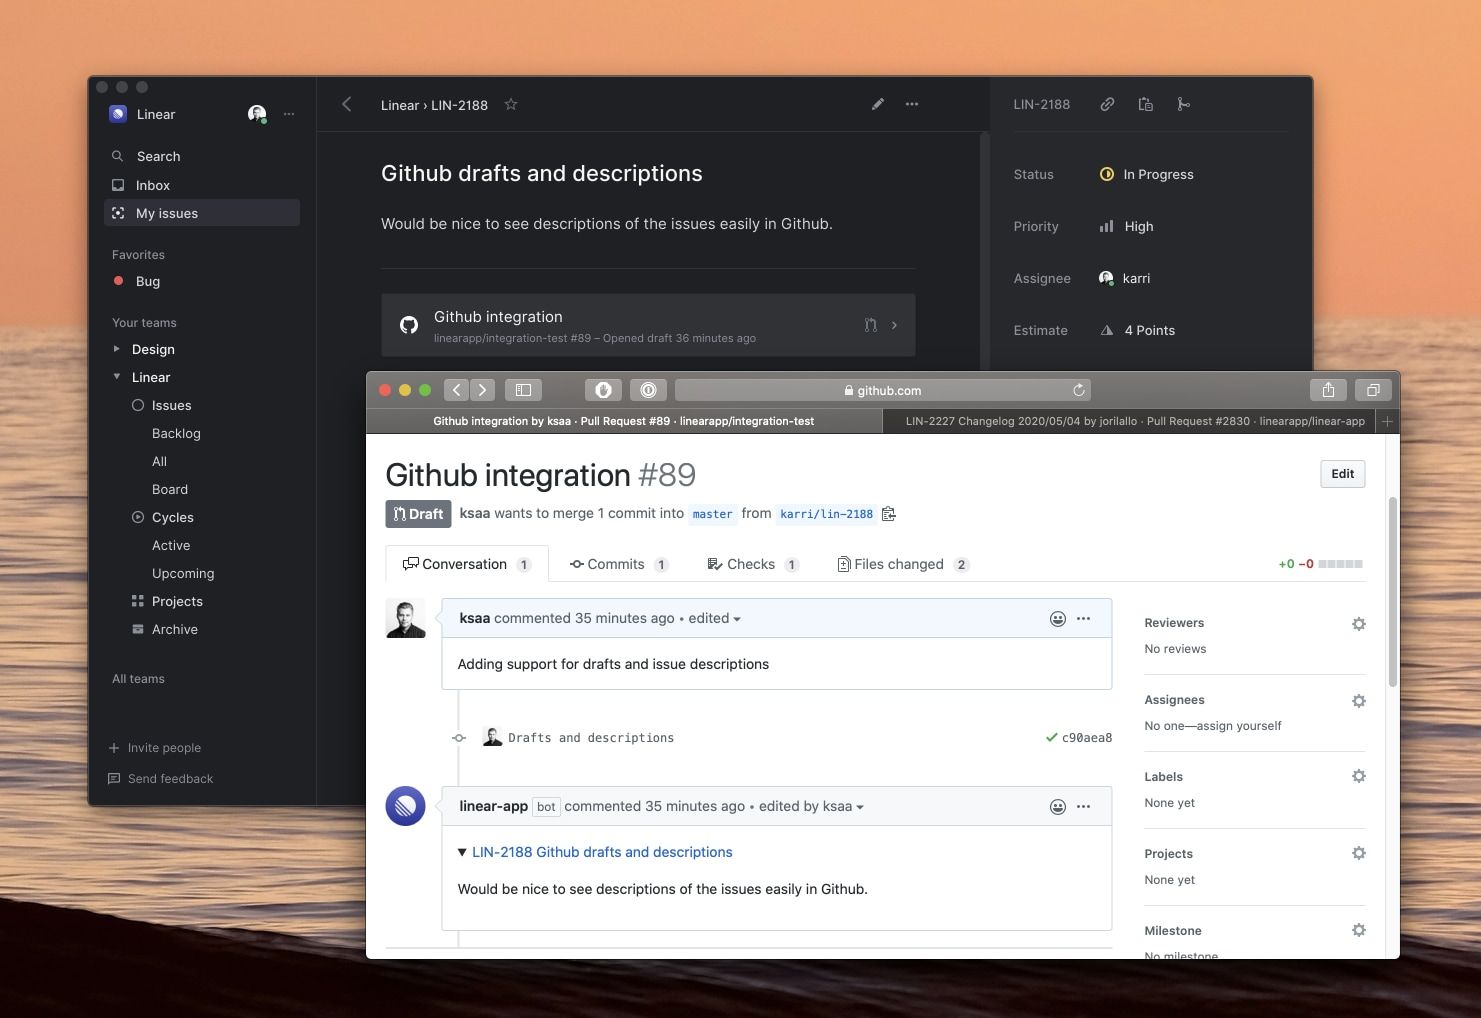This screenshot has height=1018, width=1481.
Task: Select Commits tab
Action: tap(619, 564)
